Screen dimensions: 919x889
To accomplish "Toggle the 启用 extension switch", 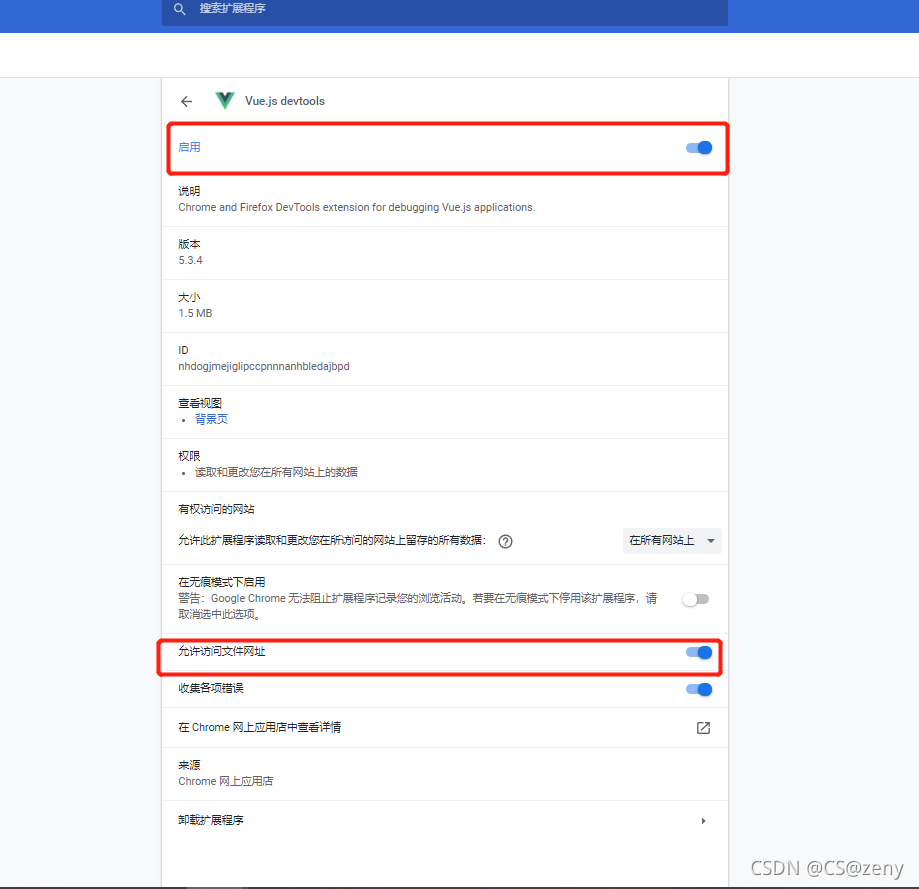I will point(699,148).
